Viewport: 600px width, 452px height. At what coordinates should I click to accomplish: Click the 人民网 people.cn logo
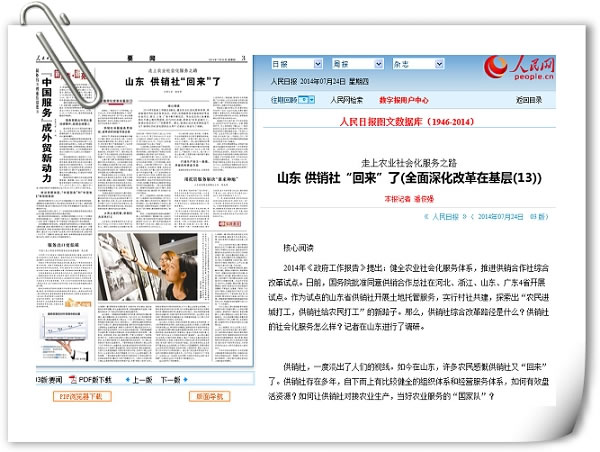(519, 68)
